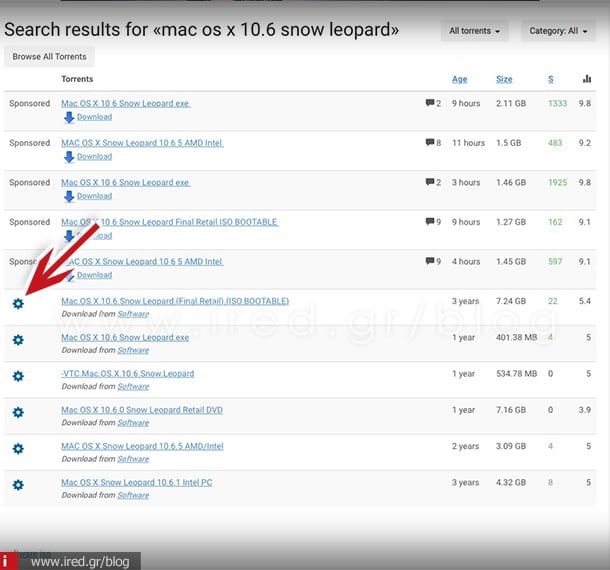Click gear icon for -VTC Mac OS X 10.6 row
This screenshot has height=570, width=610.
(x=18, y=376)
